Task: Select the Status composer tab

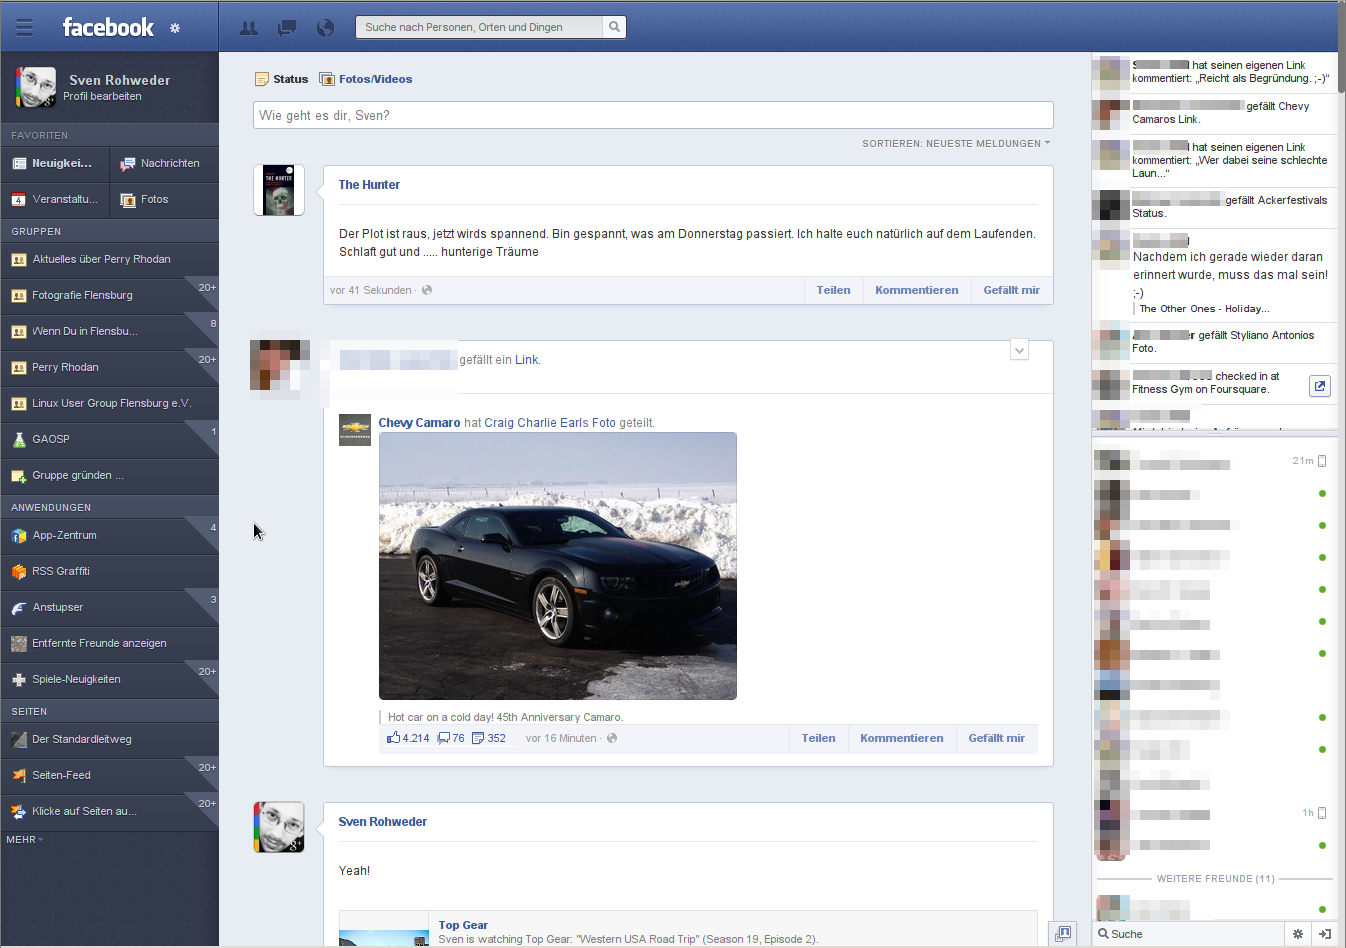Action: [x=282, y=79]
